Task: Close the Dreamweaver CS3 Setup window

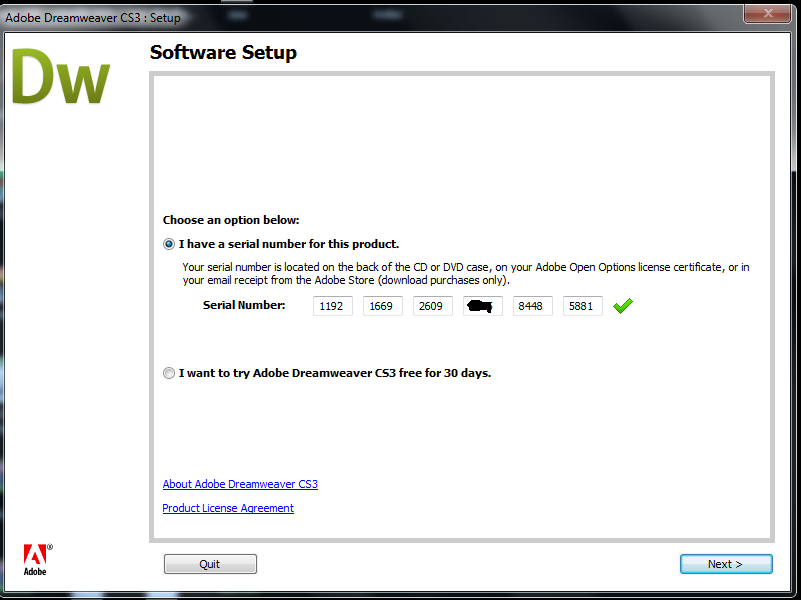Action: coord(767,13)
